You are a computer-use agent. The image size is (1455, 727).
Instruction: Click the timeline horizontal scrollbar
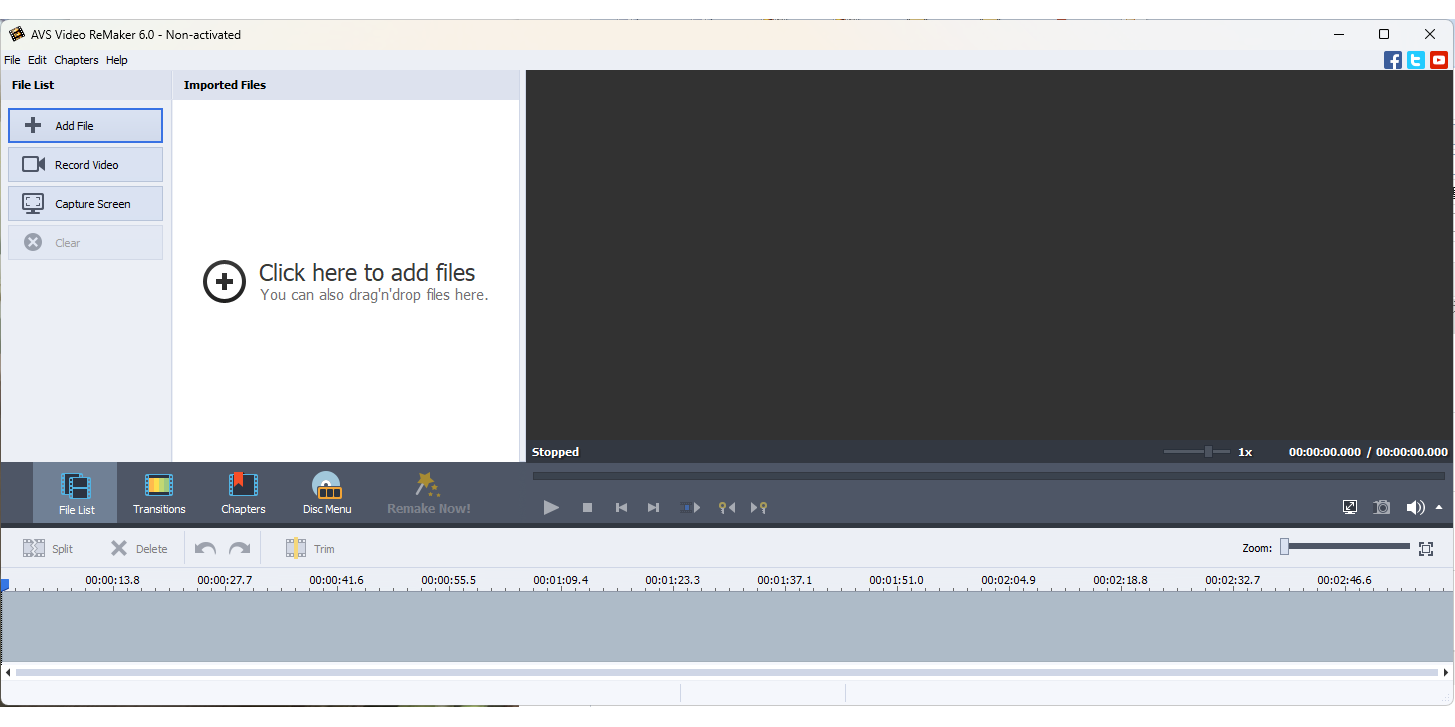tap(727, 672)
